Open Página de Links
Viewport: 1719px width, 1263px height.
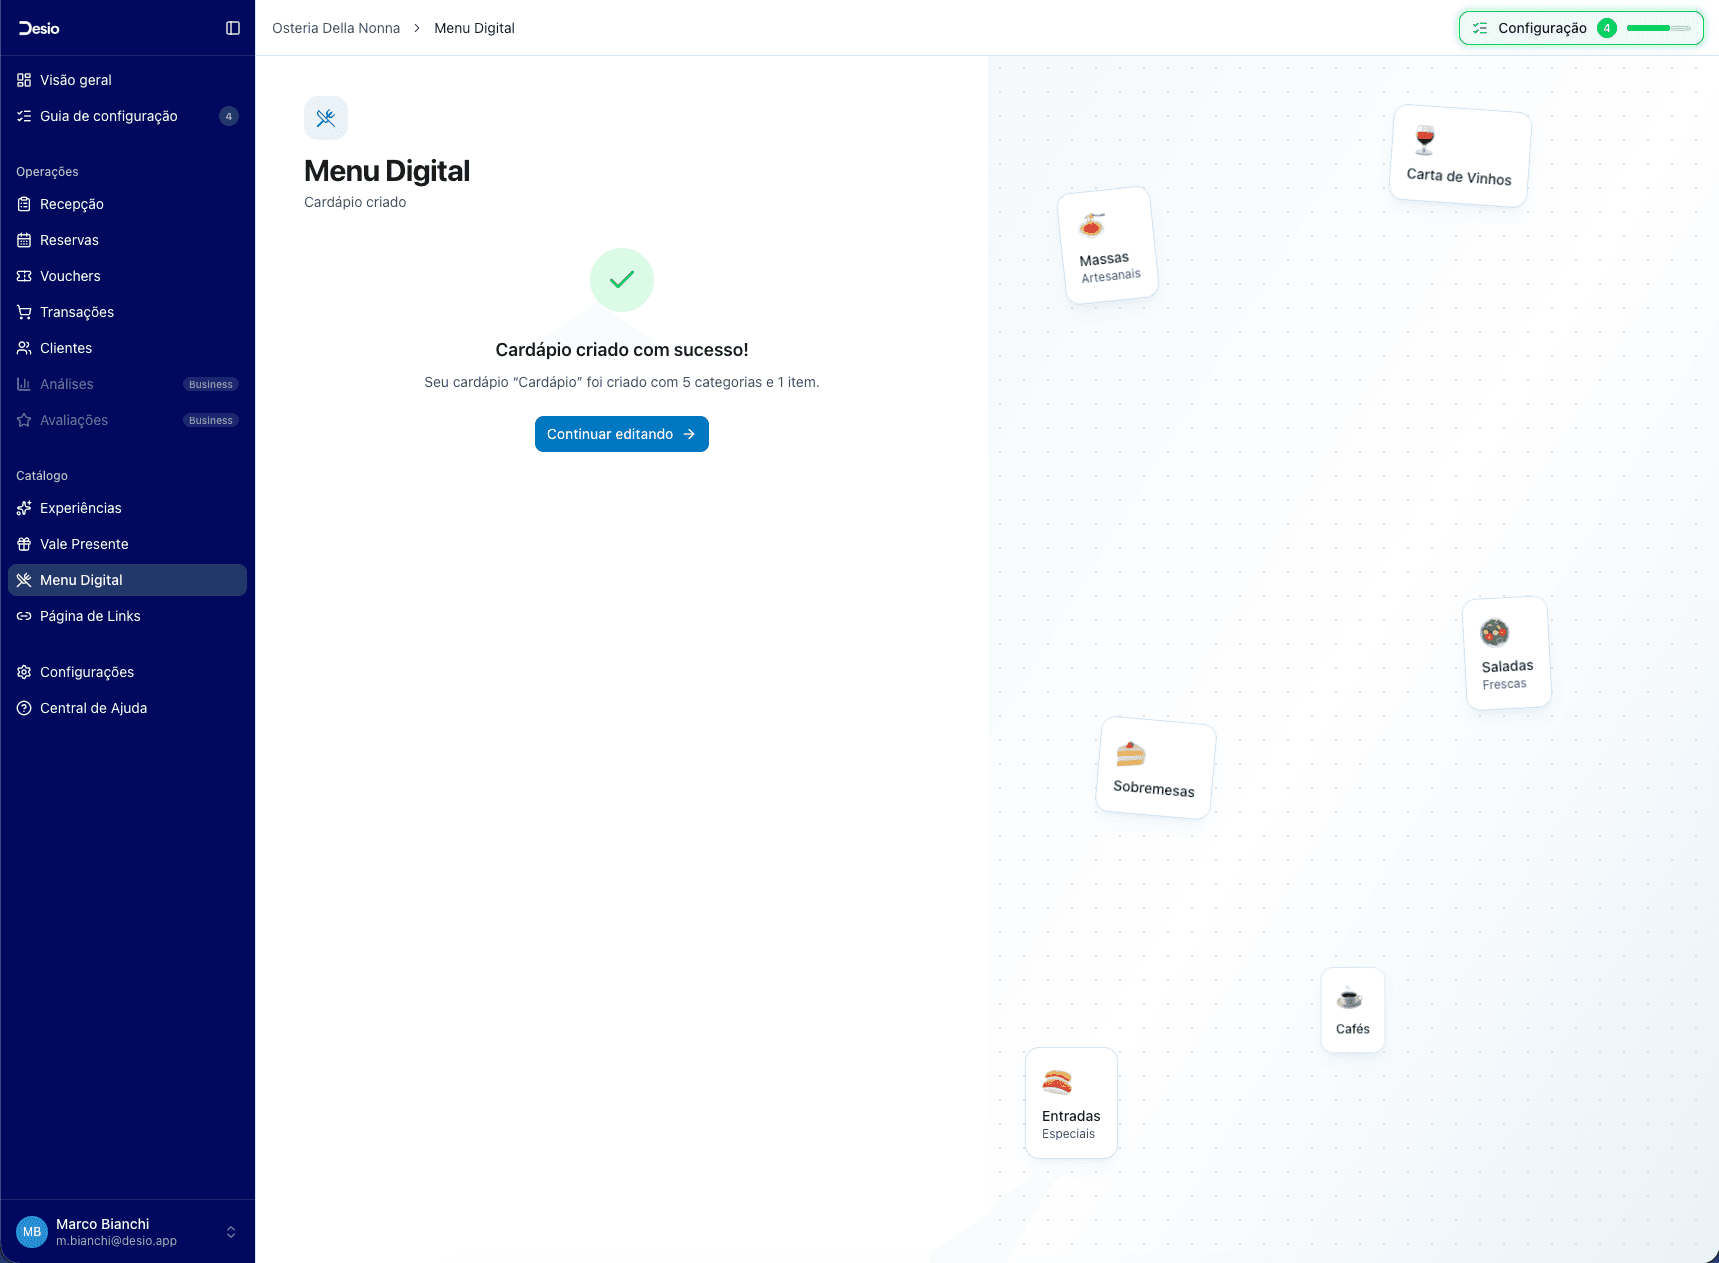[x=90, y=616]
